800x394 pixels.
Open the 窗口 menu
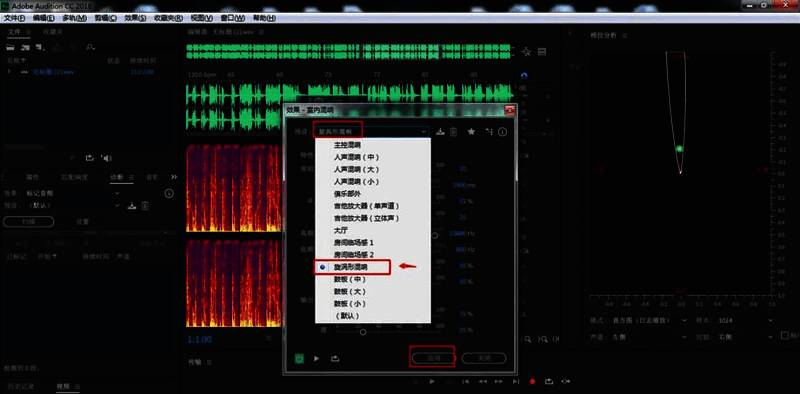tap(232, 18)
